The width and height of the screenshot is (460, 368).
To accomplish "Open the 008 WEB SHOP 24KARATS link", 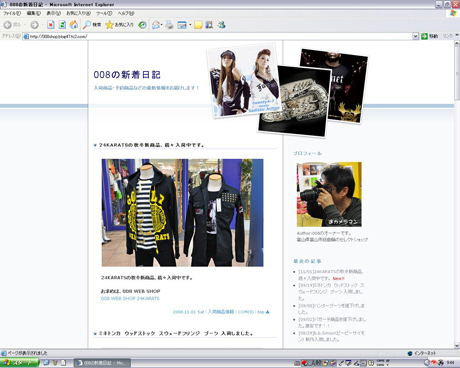I will point(130,298).
